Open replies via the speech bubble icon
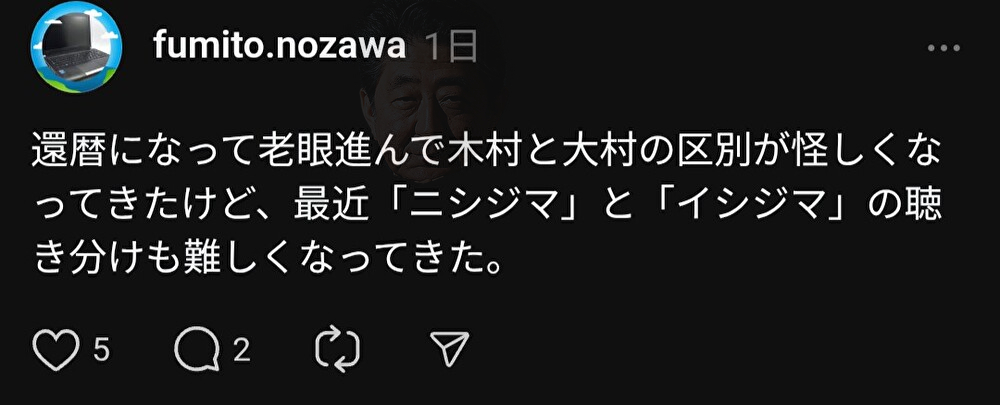Image resolution: width=1000 pixels, height=405 pixels. coord(197,350)
